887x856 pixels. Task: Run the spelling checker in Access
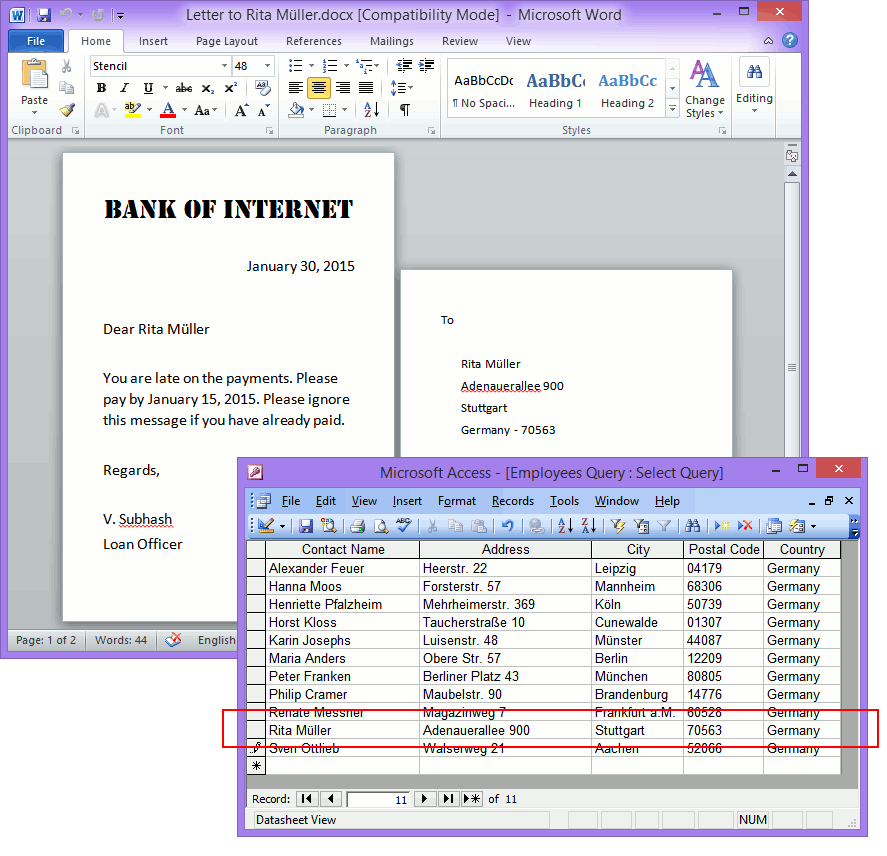[x=403, y=526]
